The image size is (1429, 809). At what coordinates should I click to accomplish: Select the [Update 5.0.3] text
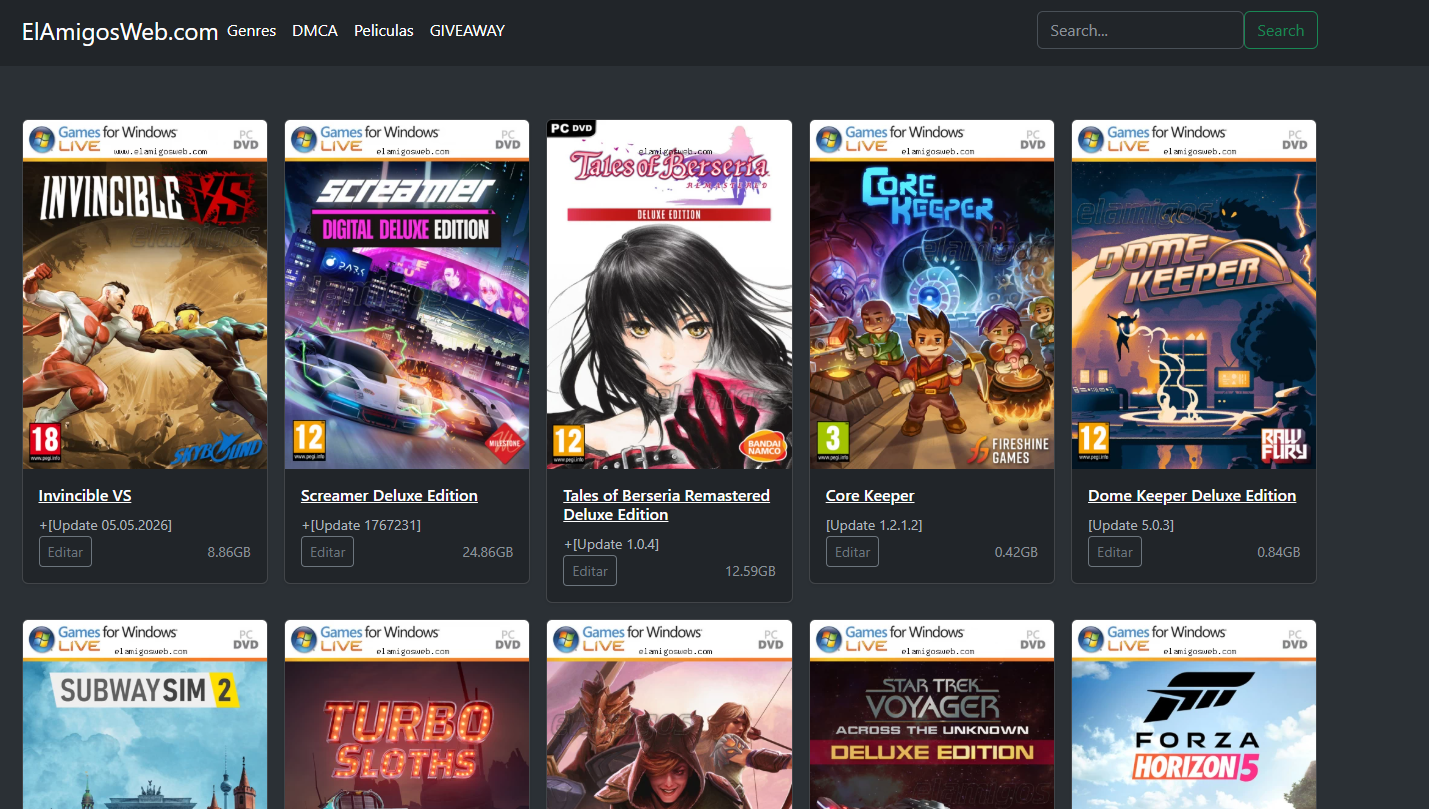(1131, 525)
